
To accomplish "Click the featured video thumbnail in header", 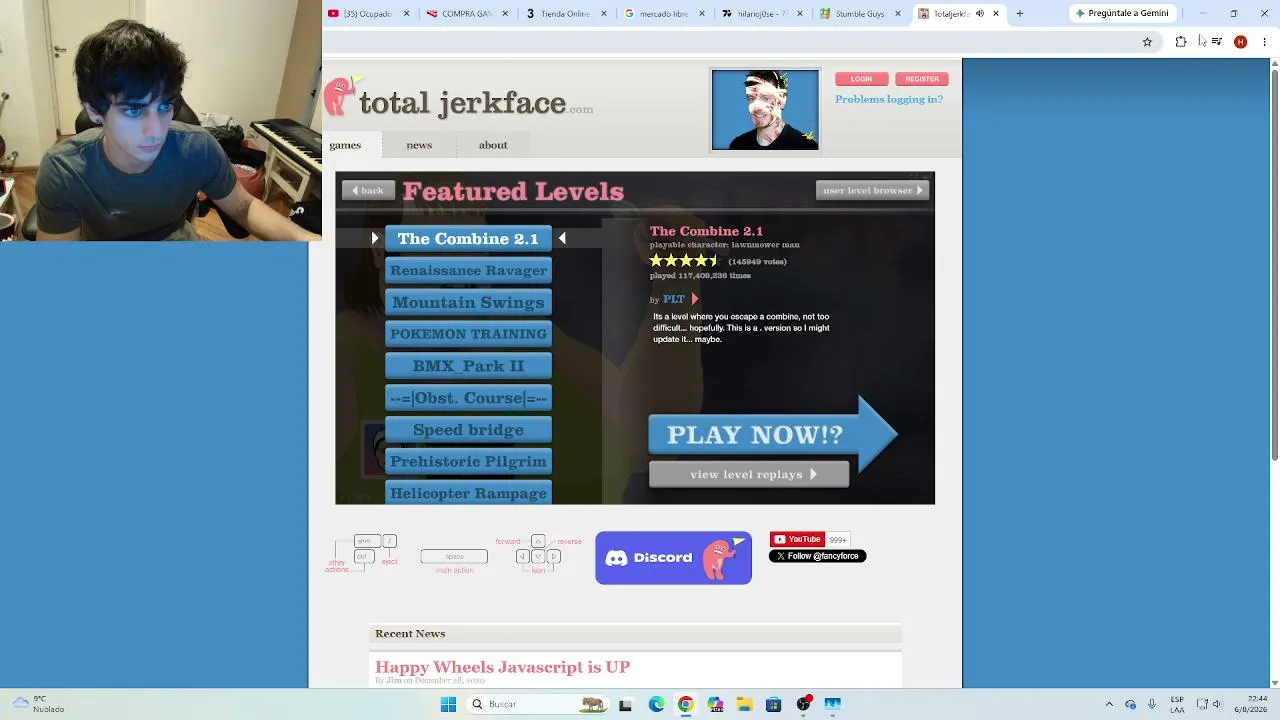I will click(765, 109).
